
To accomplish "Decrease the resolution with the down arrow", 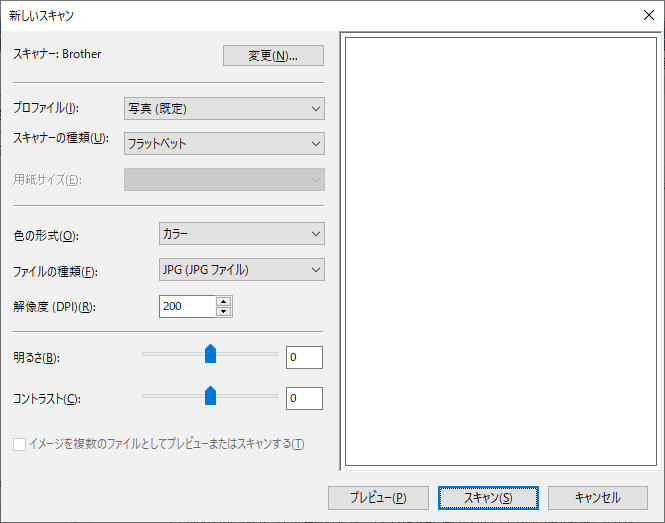I will [x=224, y=312].
